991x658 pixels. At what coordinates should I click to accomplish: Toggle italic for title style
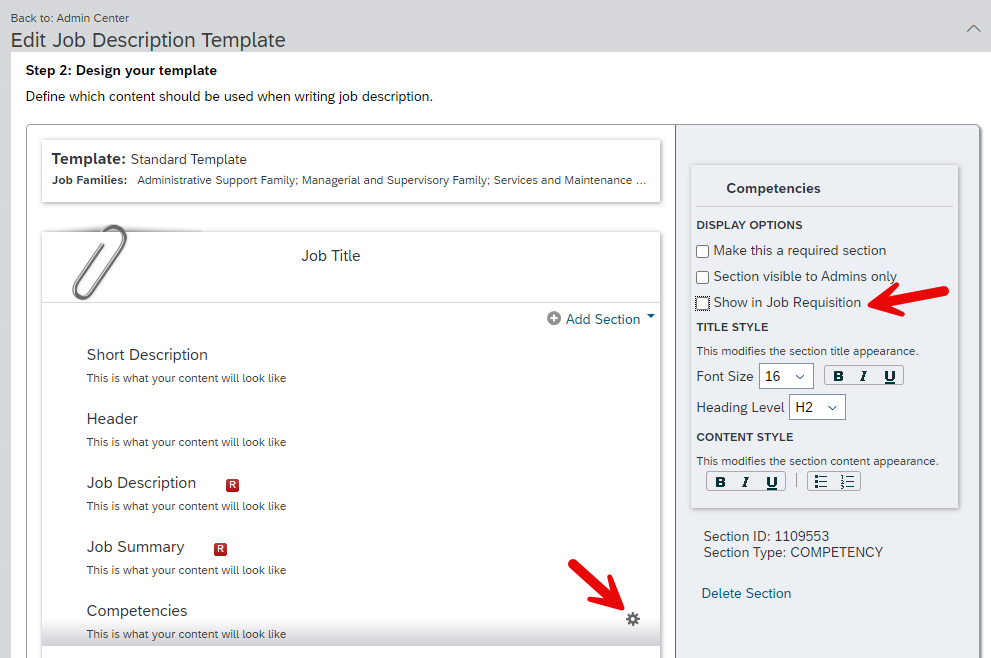pyautogui.click(x=863, y=376)
